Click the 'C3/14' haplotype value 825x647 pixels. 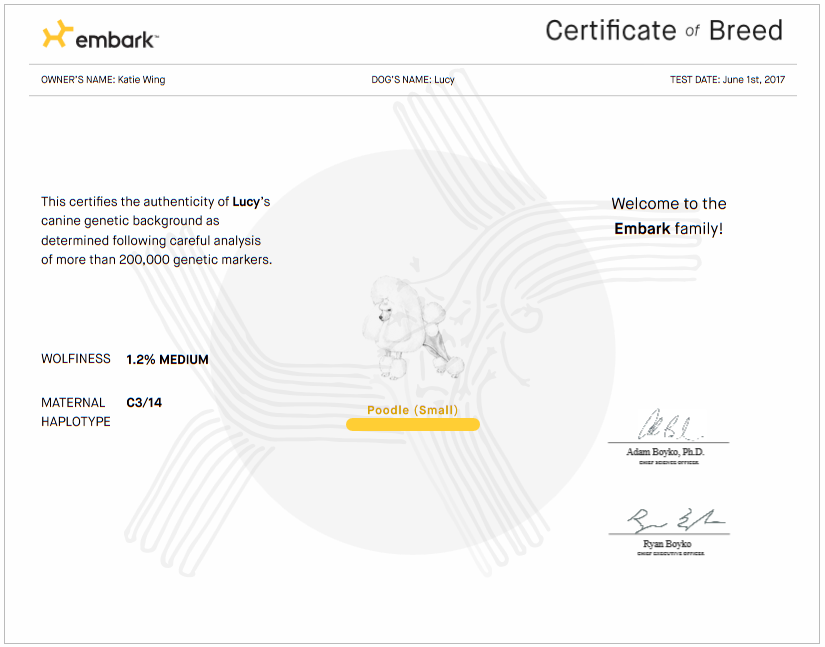(144, 403)
